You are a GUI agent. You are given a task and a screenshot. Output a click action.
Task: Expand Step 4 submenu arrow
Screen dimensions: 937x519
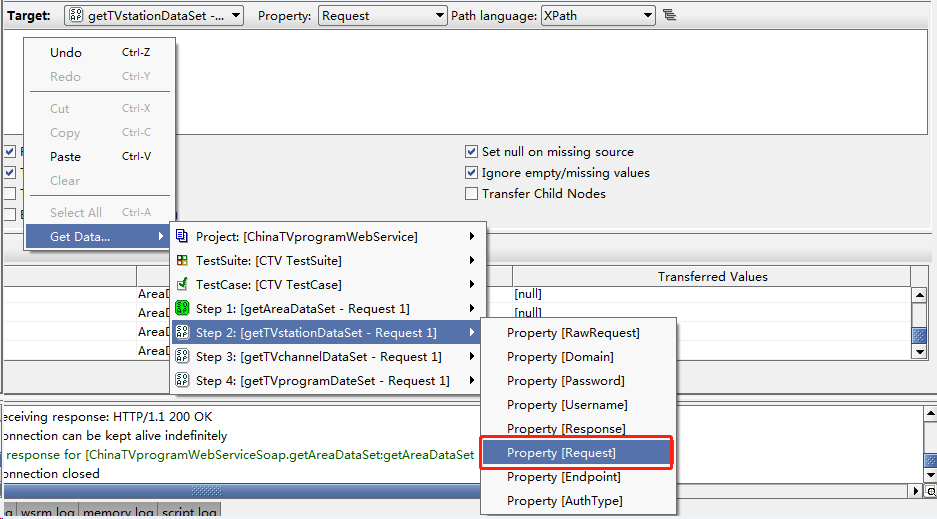point(472,380)
